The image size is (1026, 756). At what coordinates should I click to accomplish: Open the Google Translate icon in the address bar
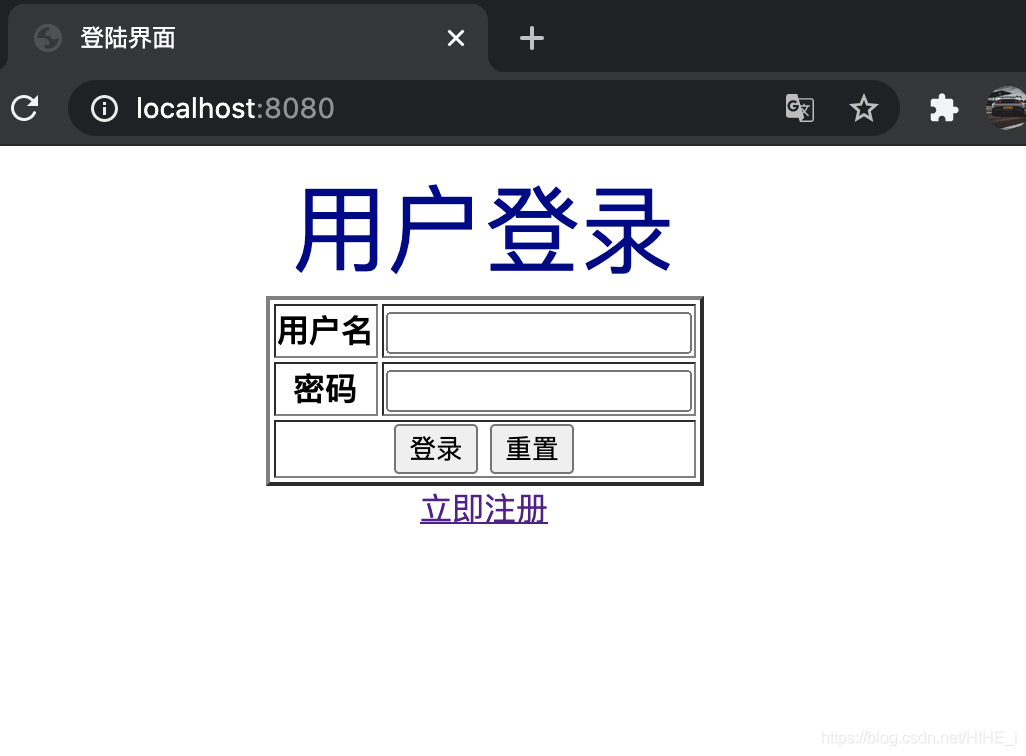pos(800,108)
